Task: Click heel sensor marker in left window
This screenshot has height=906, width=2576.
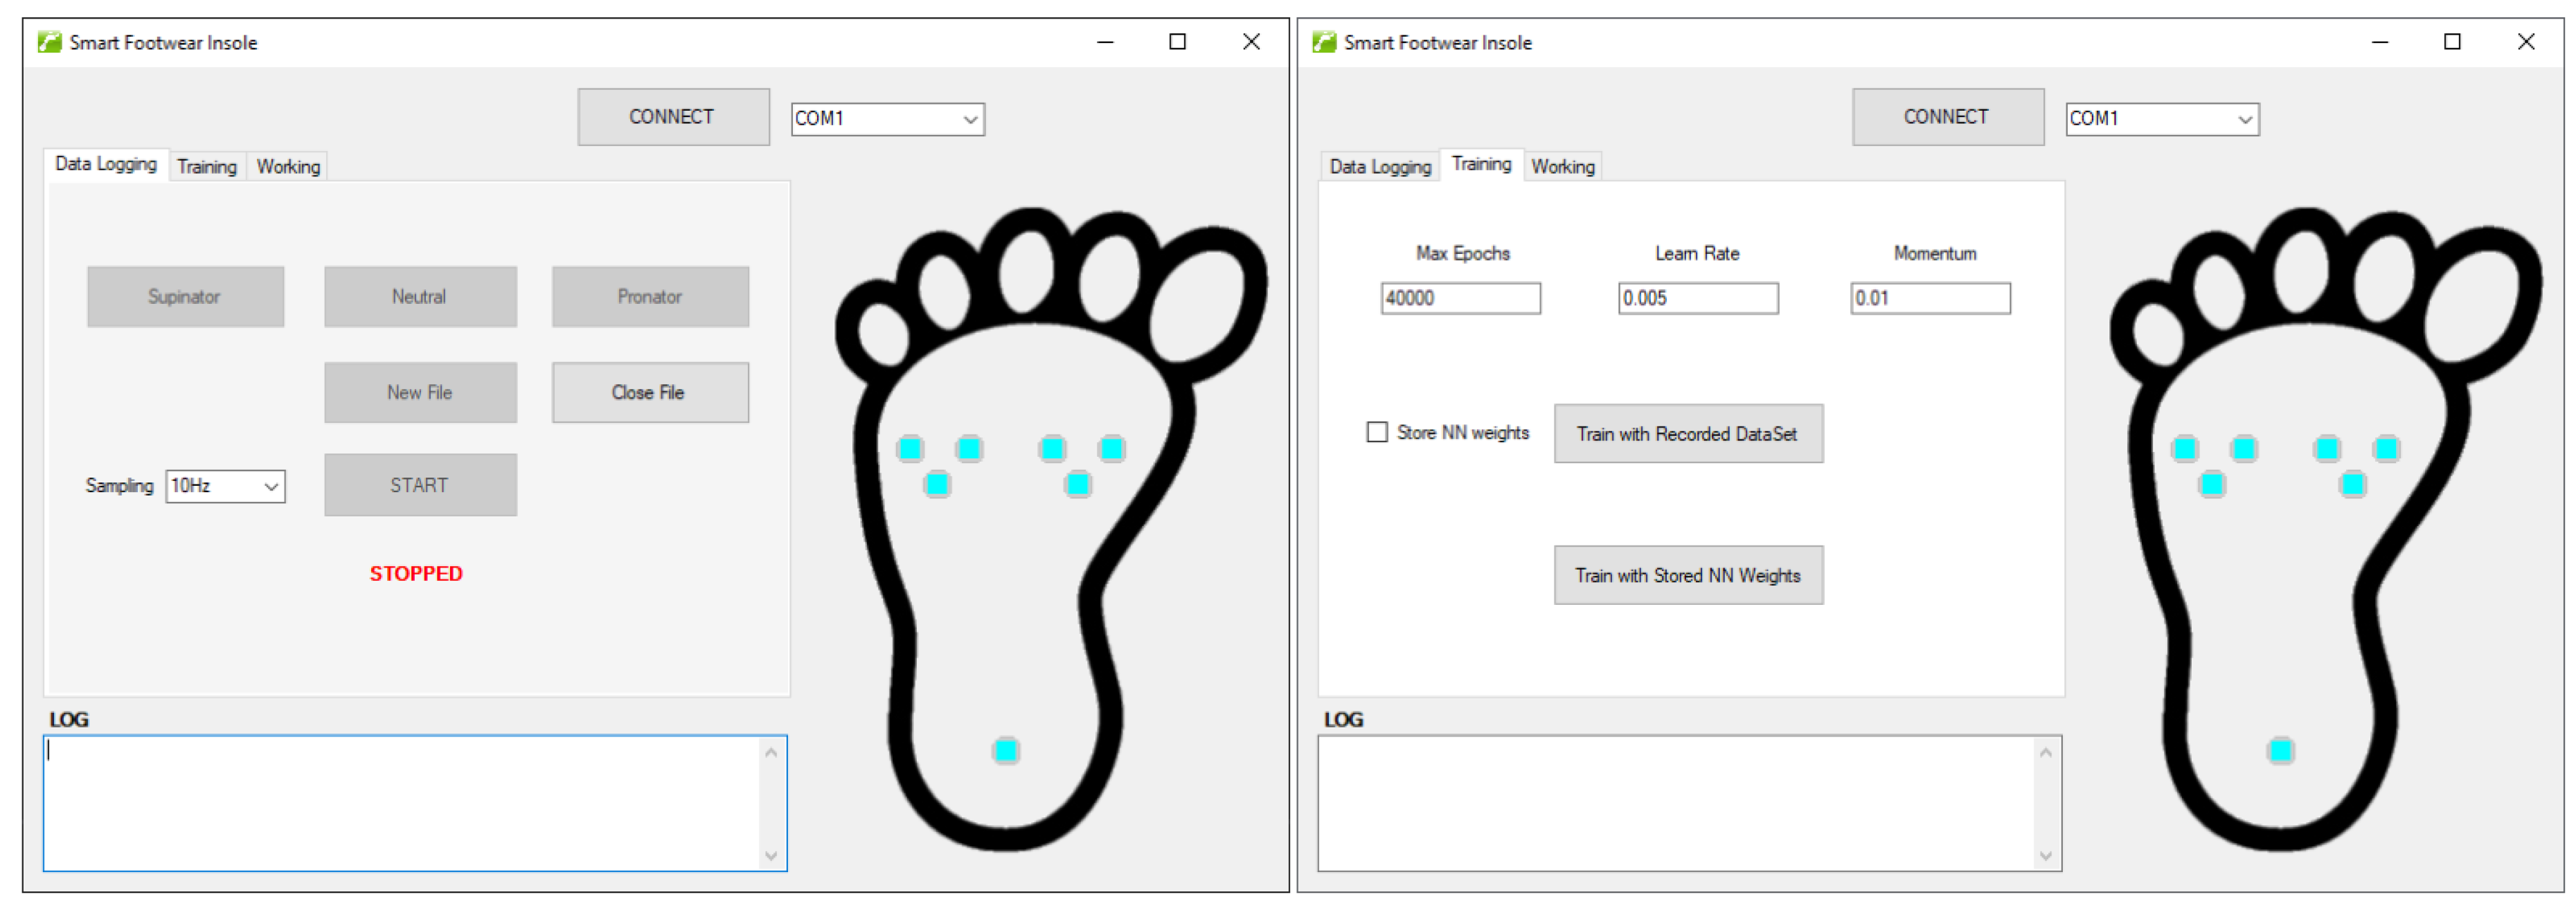Action: tap(1006, 750)
